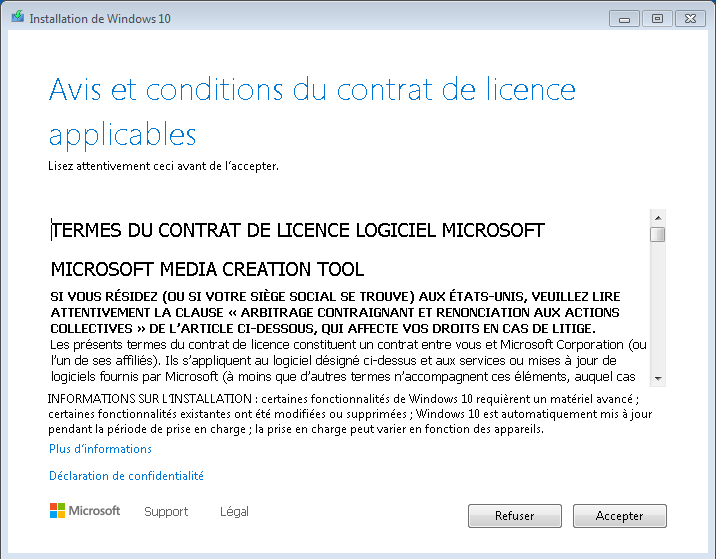Viewport: 716px width, 559px height.
Task: Click the Microsoft logo
Action: click(85, 511)
